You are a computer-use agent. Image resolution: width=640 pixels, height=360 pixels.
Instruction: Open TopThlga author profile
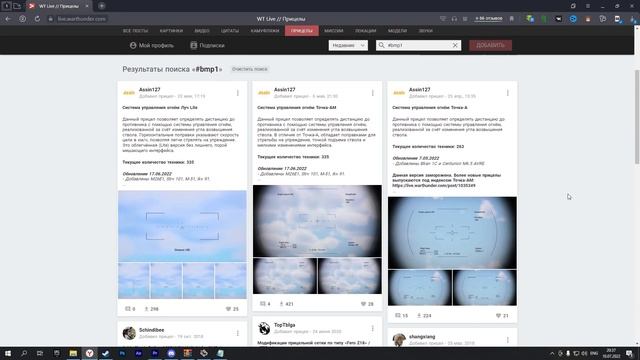(x=284, y=325)
